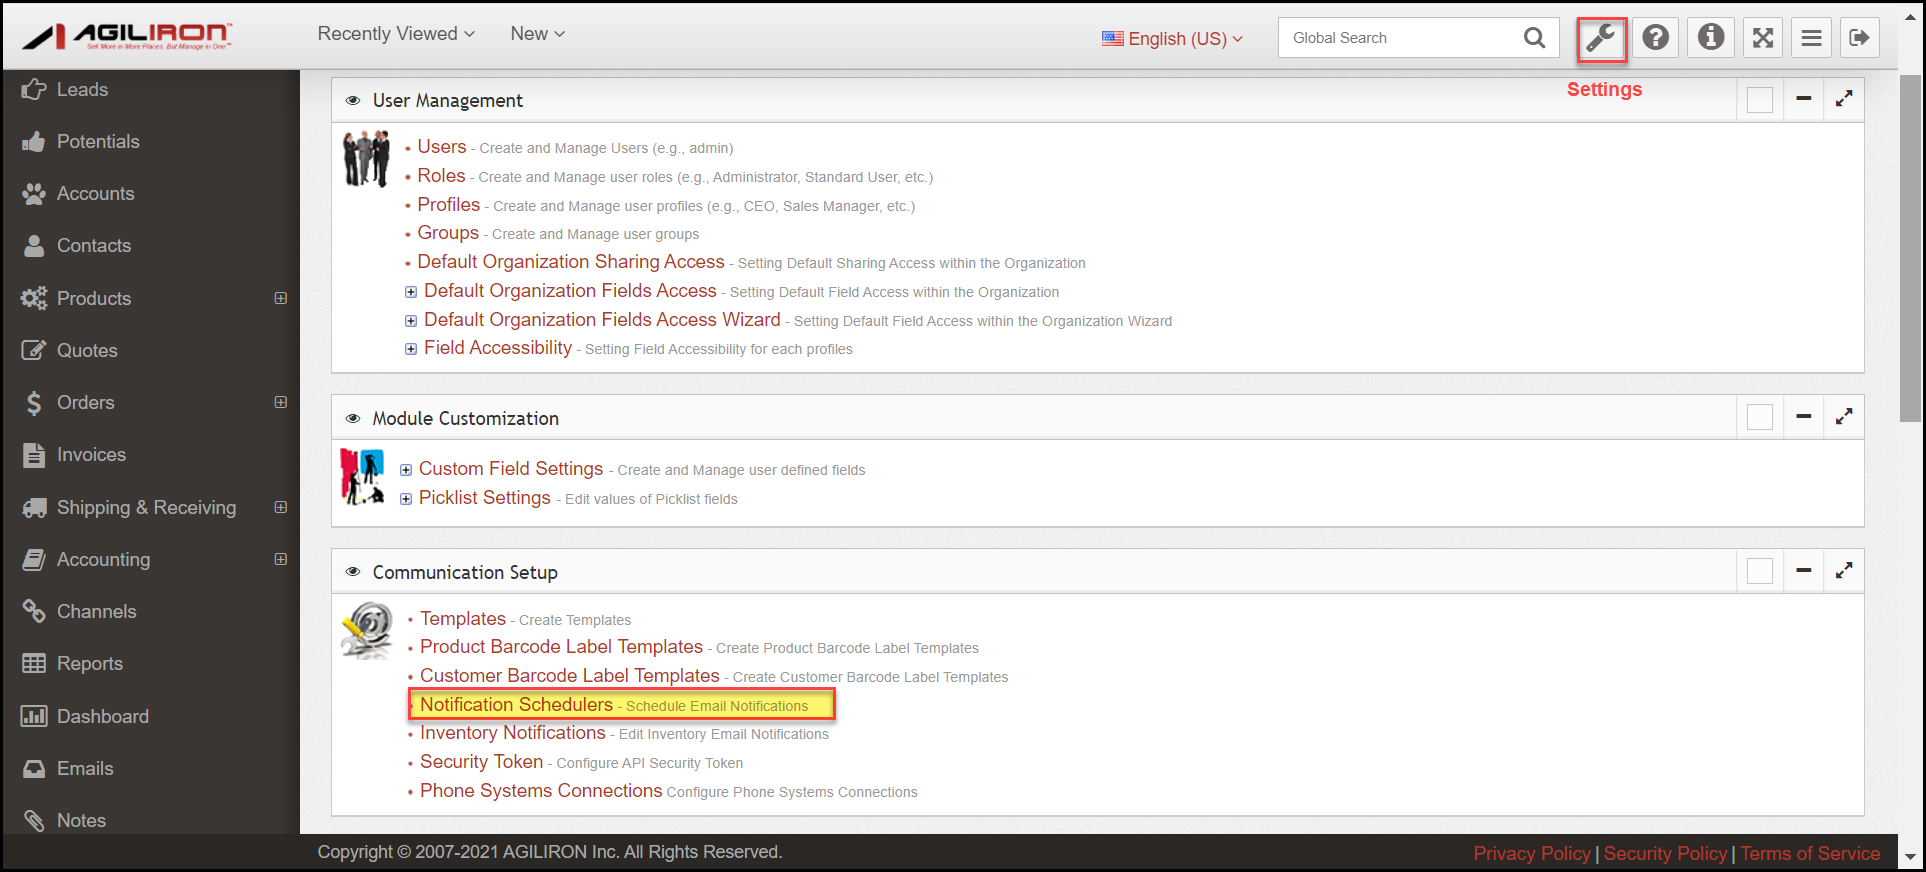Open the Roles link
This screenshot has height=872, width=1926.
coord(441,176)
